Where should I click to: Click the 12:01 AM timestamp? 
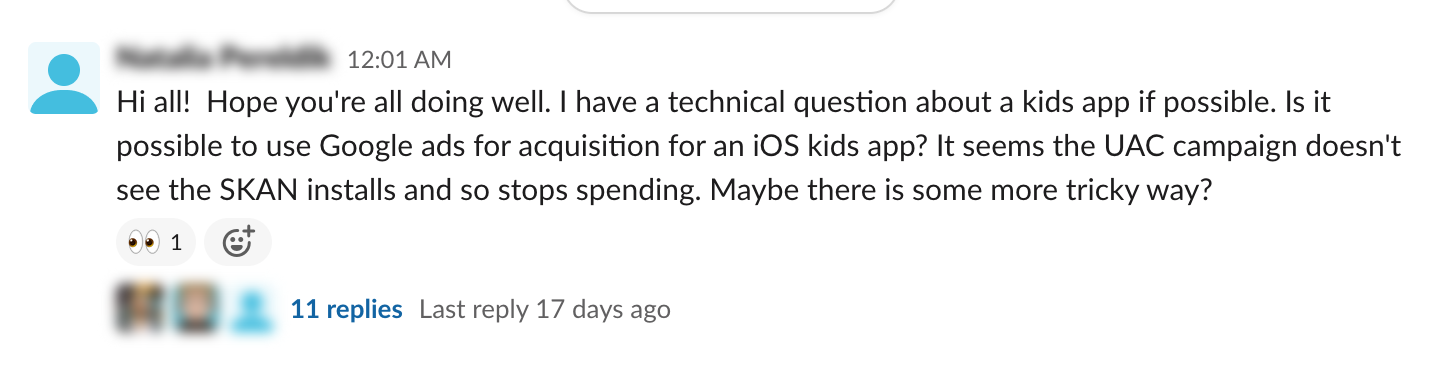pyautogui.click(x=399, y=60)
